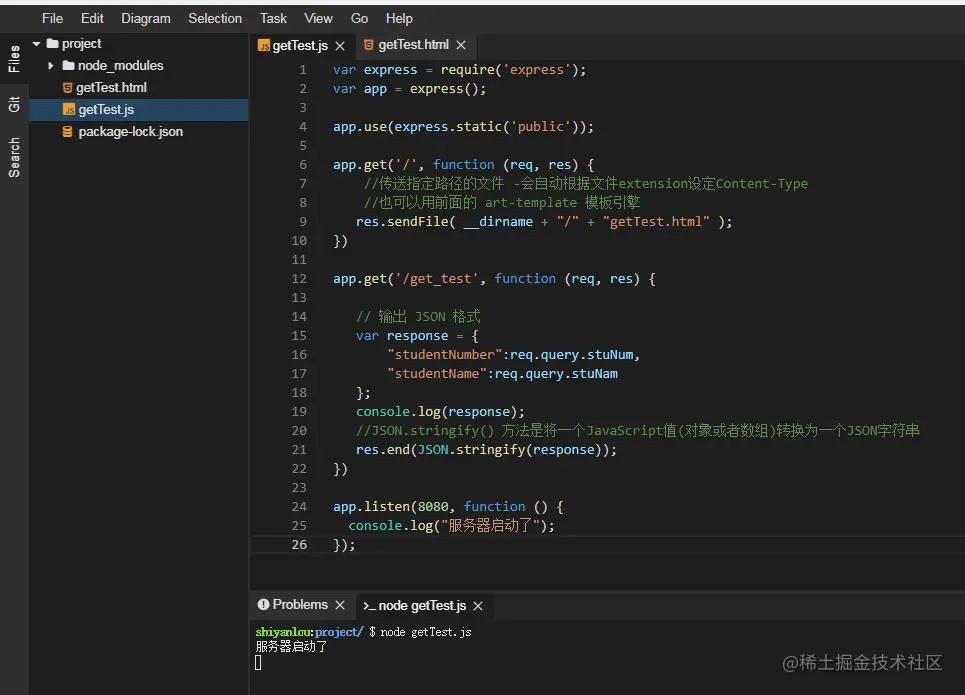Click the terminal cursor to focus input

click(258, 662)
